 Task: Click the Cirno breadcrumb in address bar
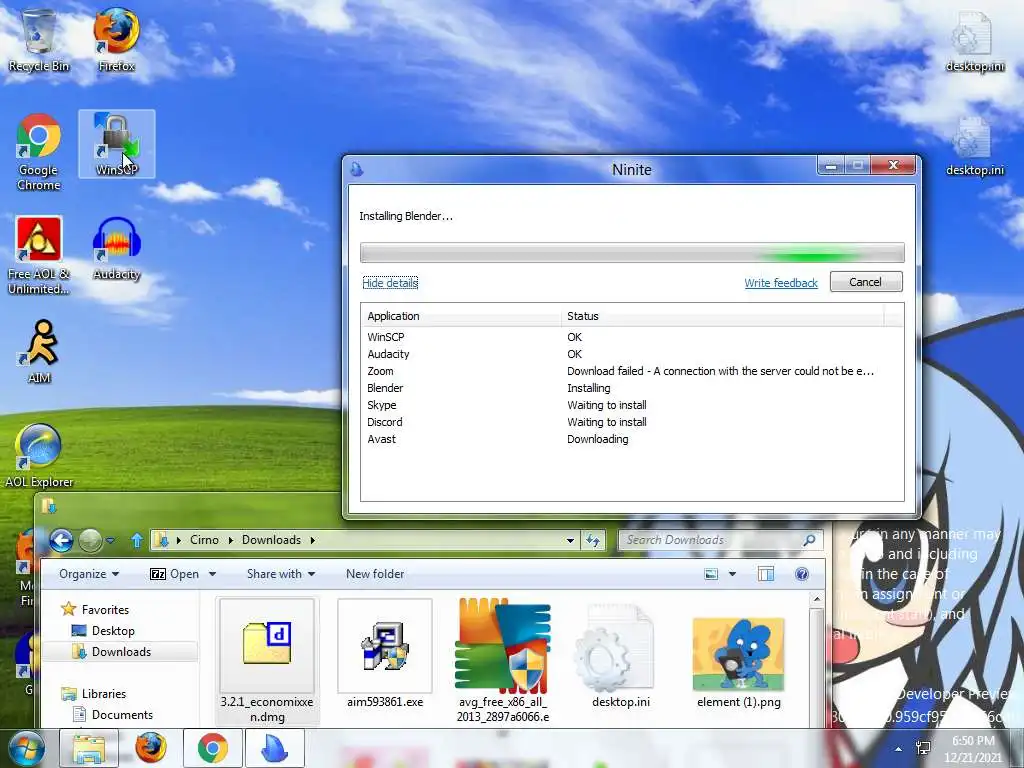coord(204,540)
